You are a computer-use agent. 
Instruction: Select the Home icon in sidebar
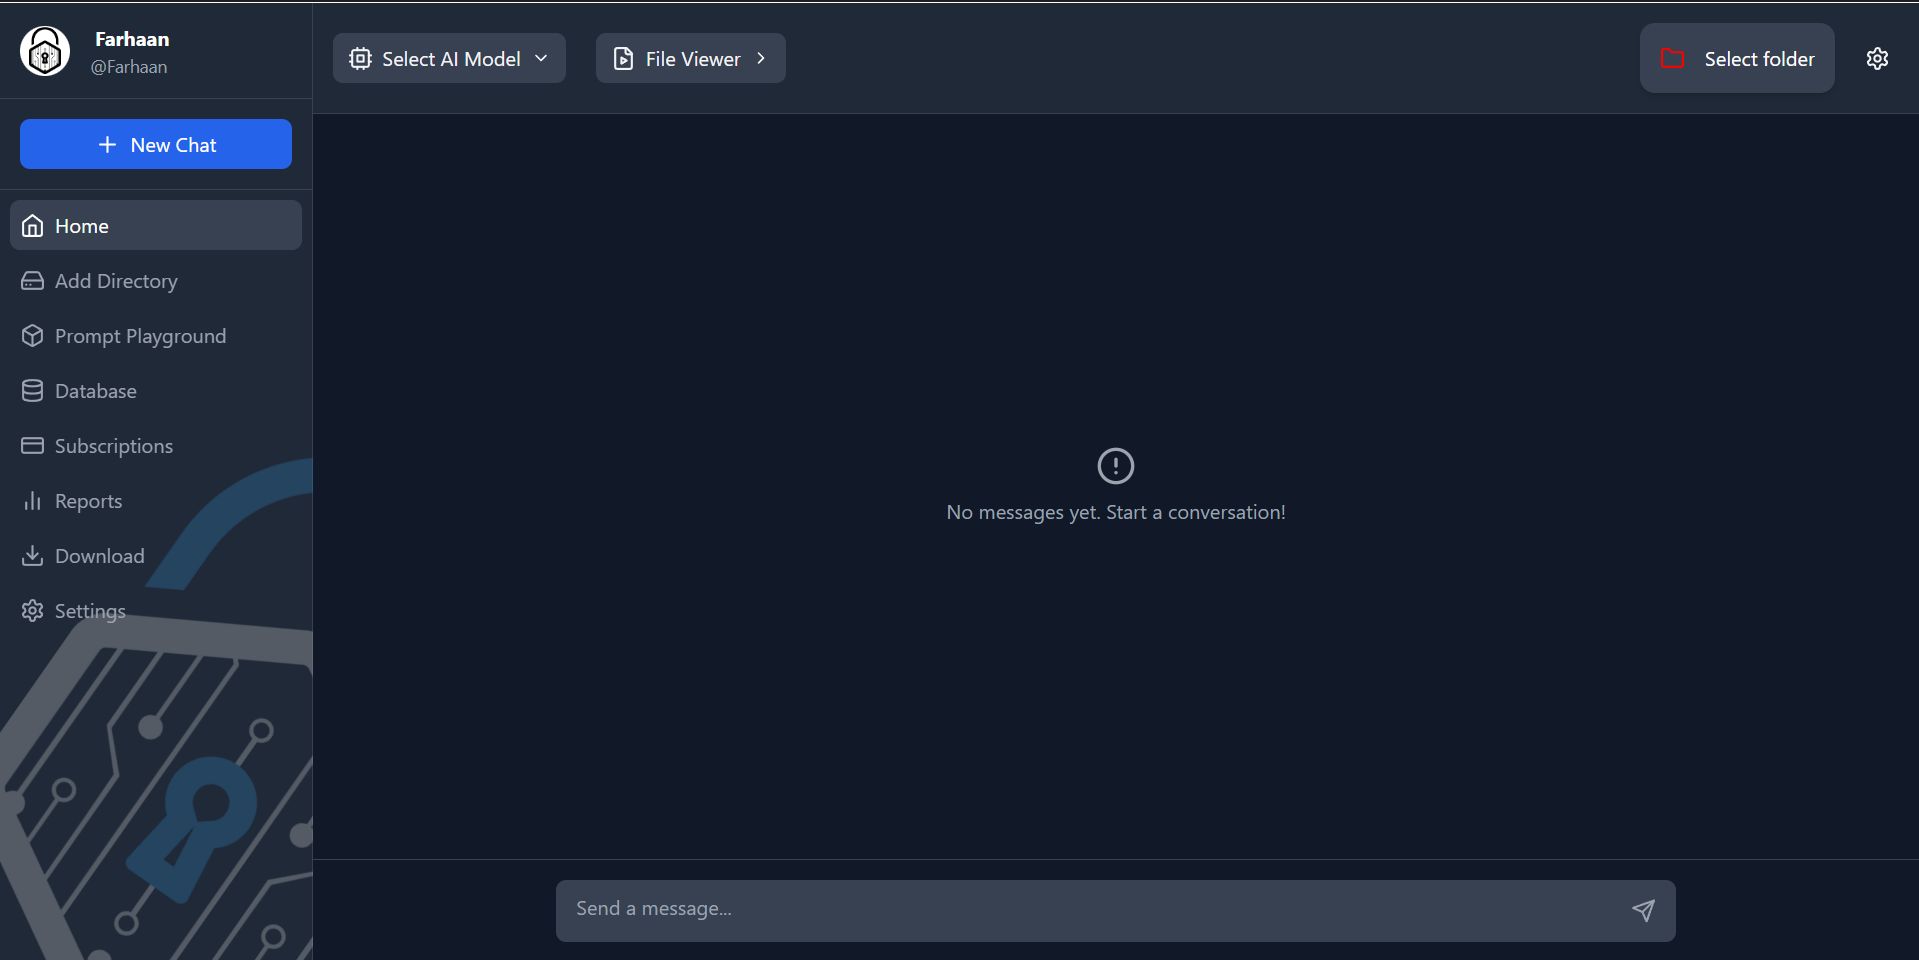coord(33,225)
